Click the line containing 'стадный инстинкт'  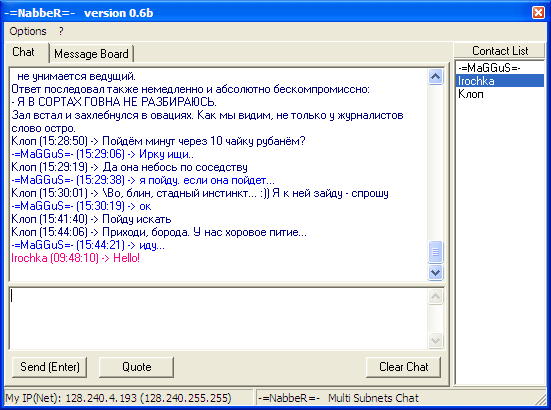[200, 193]
